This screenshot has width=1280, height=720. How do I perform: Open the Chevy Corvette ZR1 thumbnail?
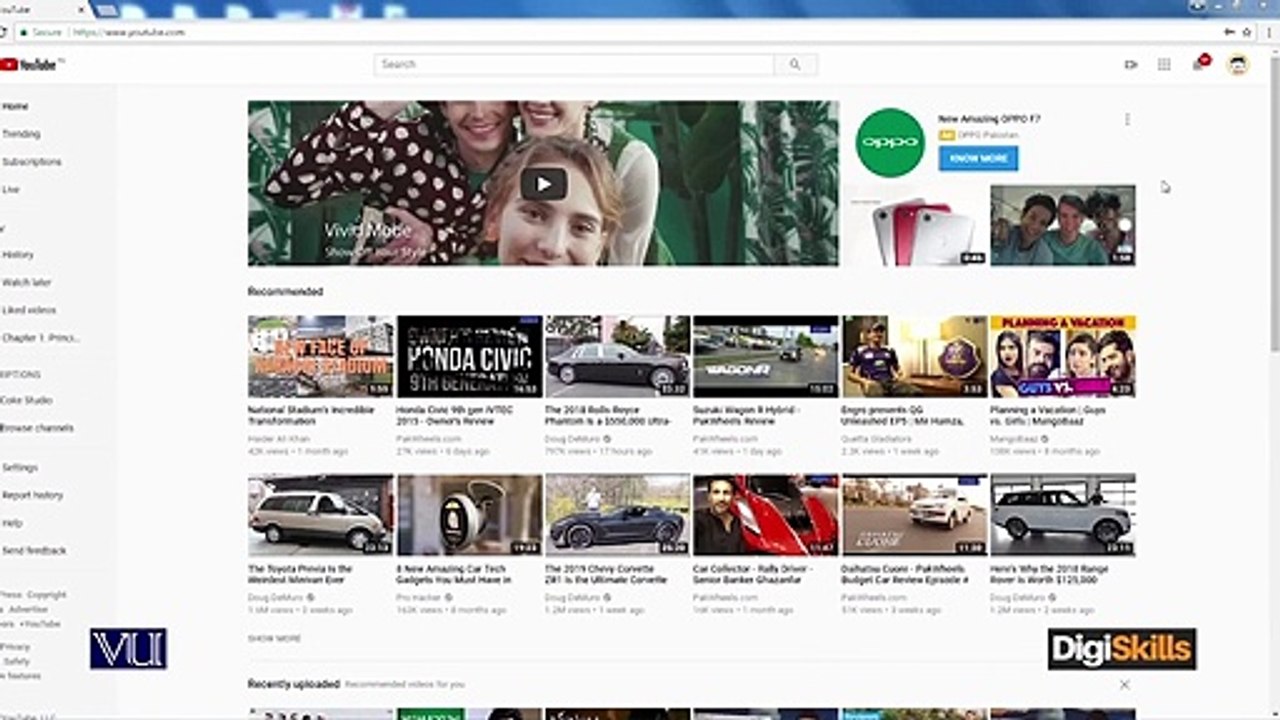617,515
